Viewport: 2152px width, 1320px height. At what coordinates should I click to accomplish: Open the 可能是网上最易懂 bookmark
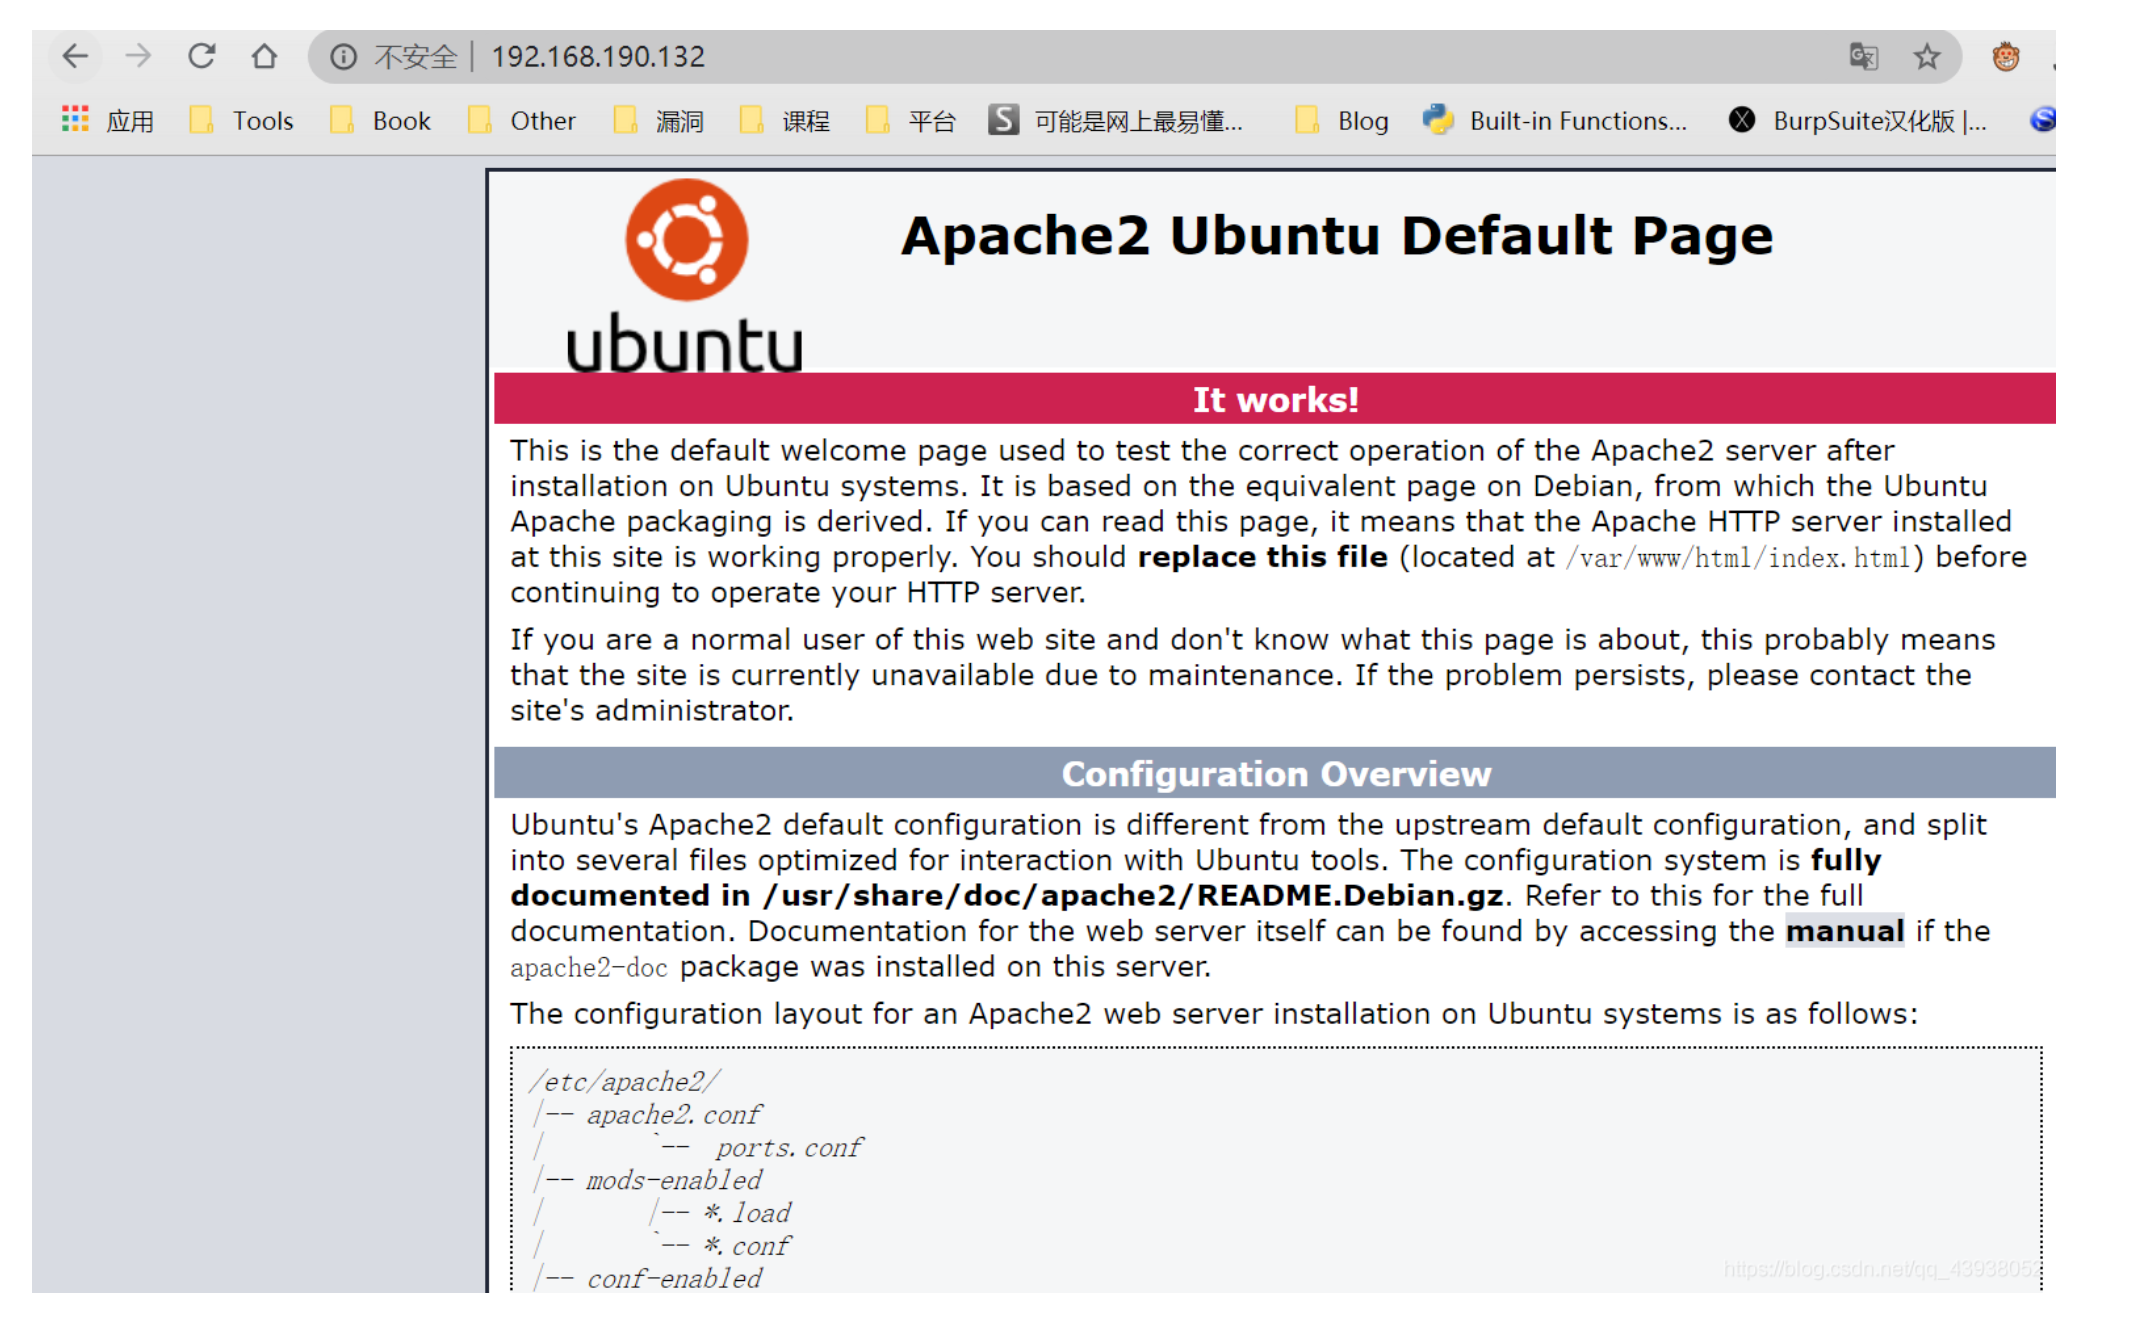[x=1116, y=120]
